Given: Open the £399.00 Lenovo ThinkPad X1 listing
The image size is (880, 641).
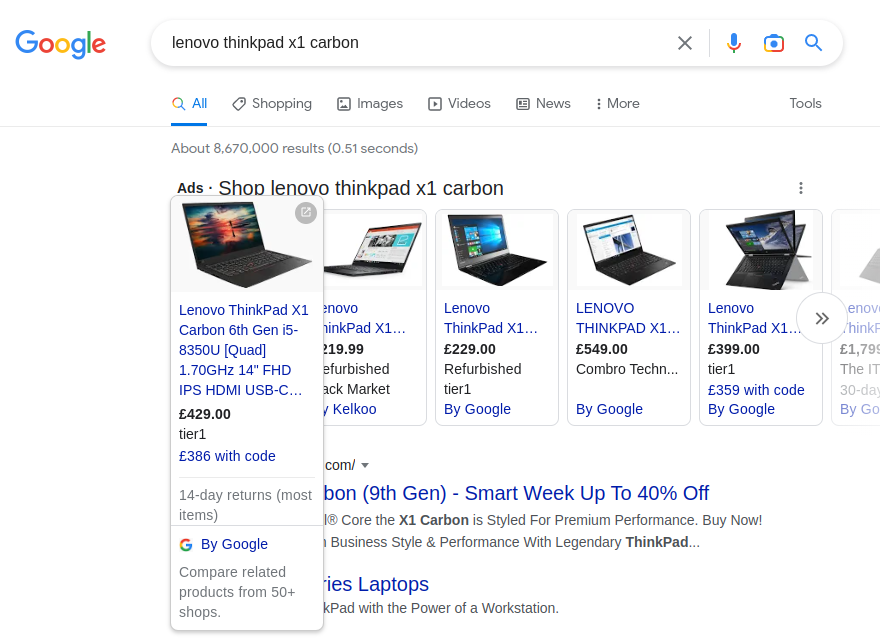Looking at the screenshot, I should pos(754,318).
